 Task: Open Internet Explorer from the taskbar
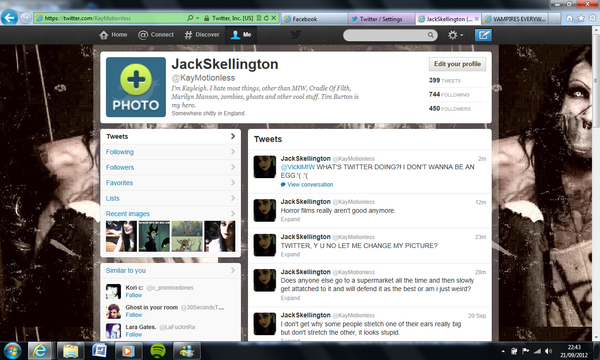pos(40,350)
